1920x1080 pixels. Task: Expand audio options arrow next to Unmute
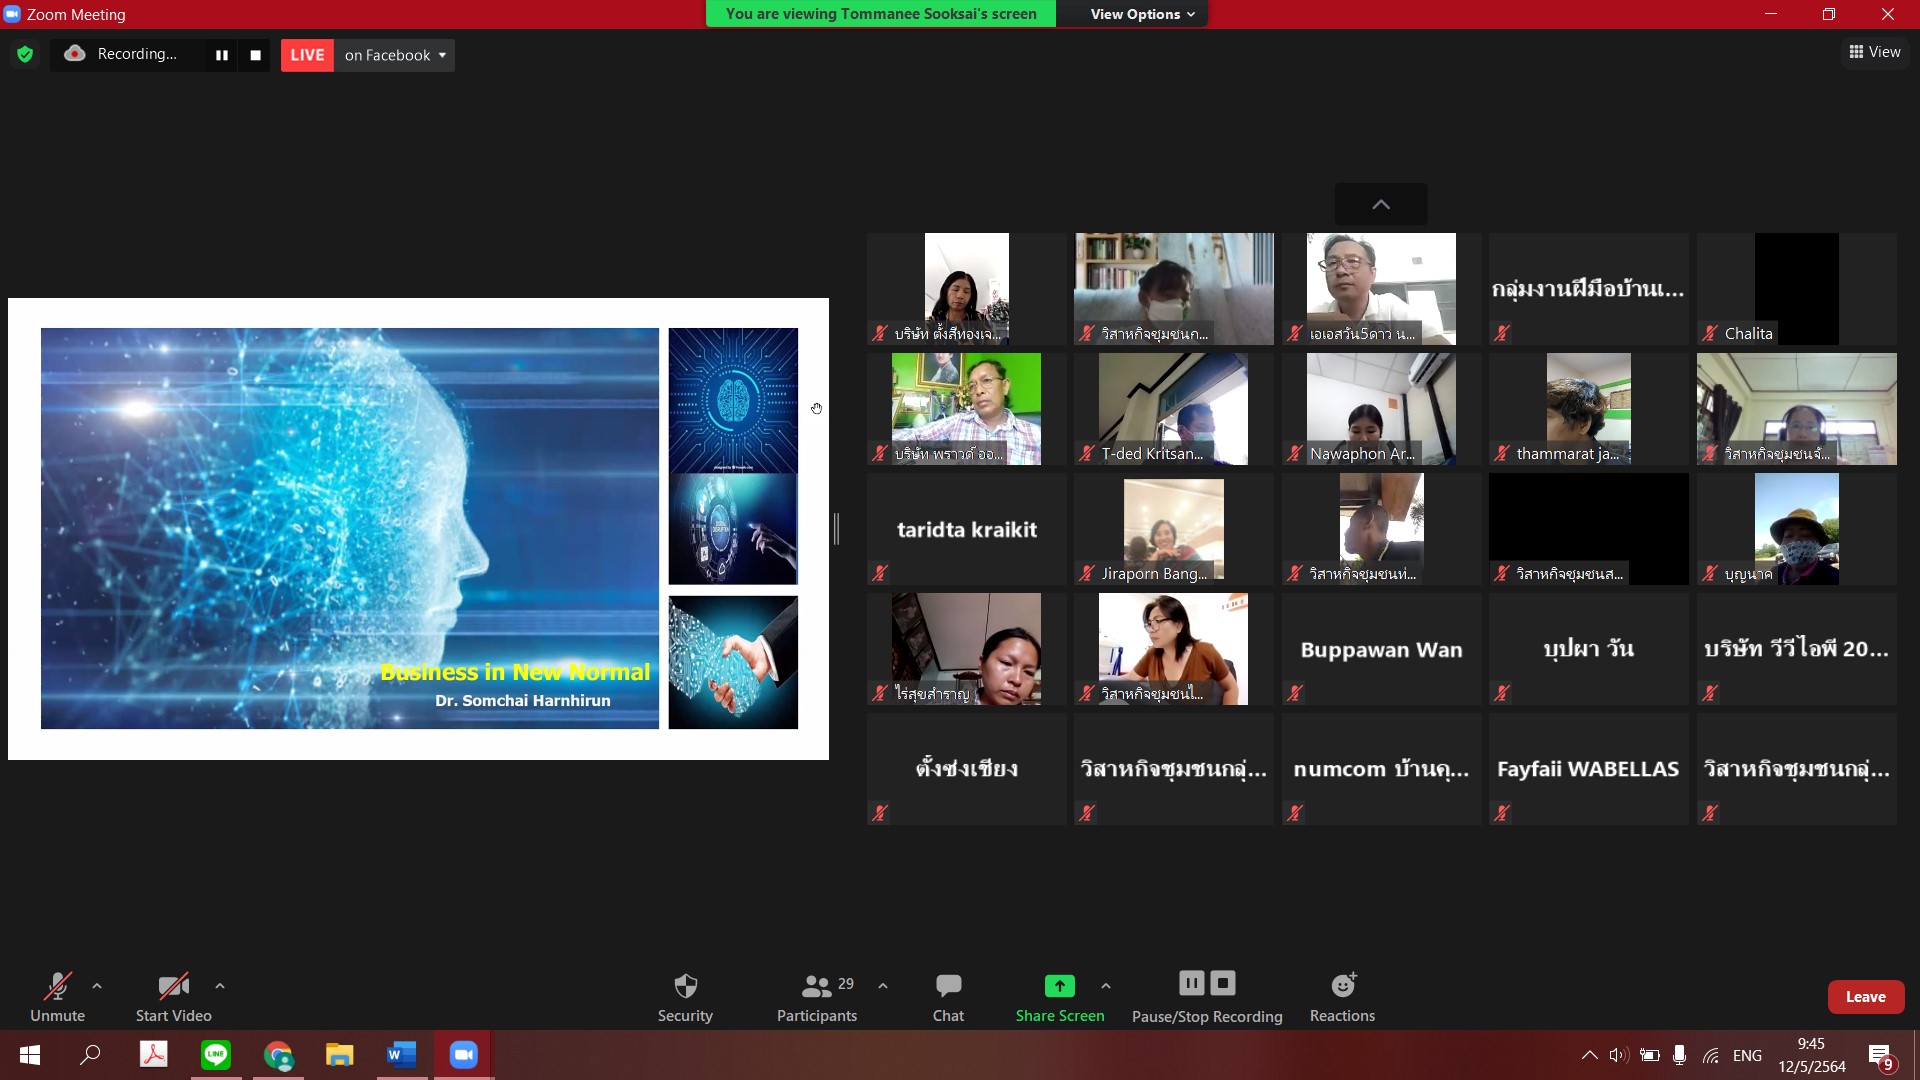pyautogui.click(x=97, y=986)
